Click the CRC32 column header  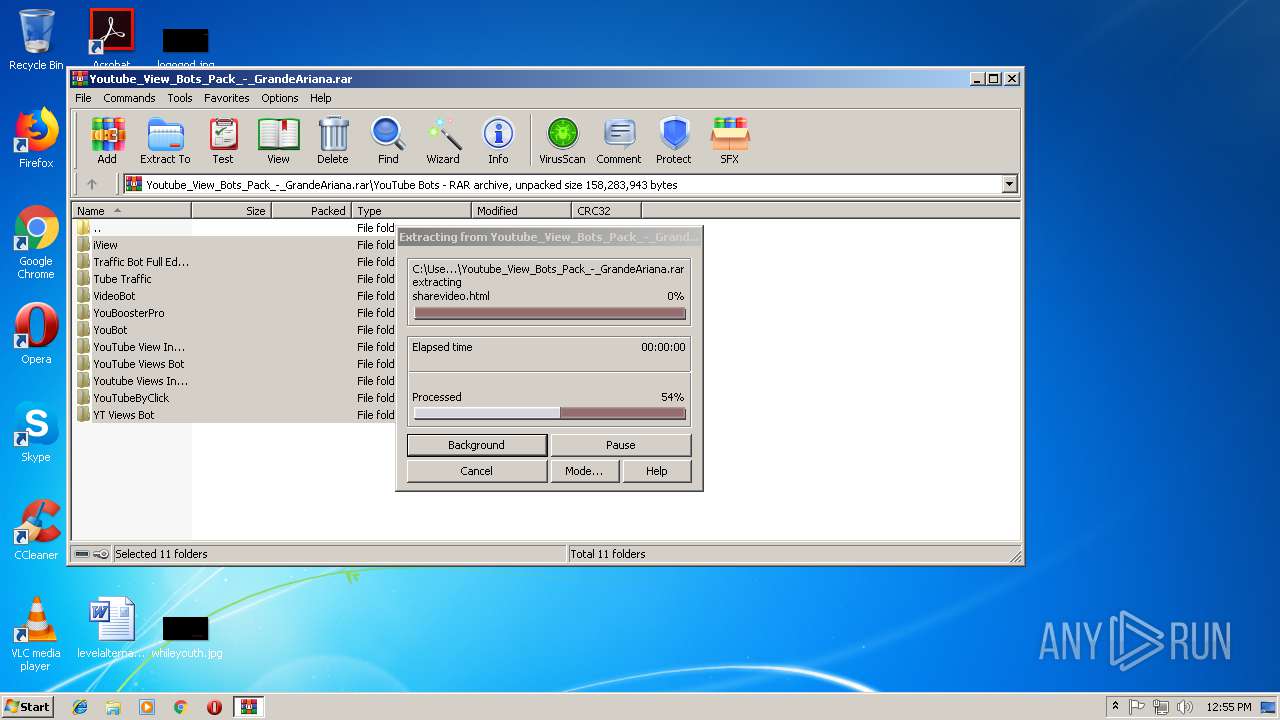[x=606, y=211]
